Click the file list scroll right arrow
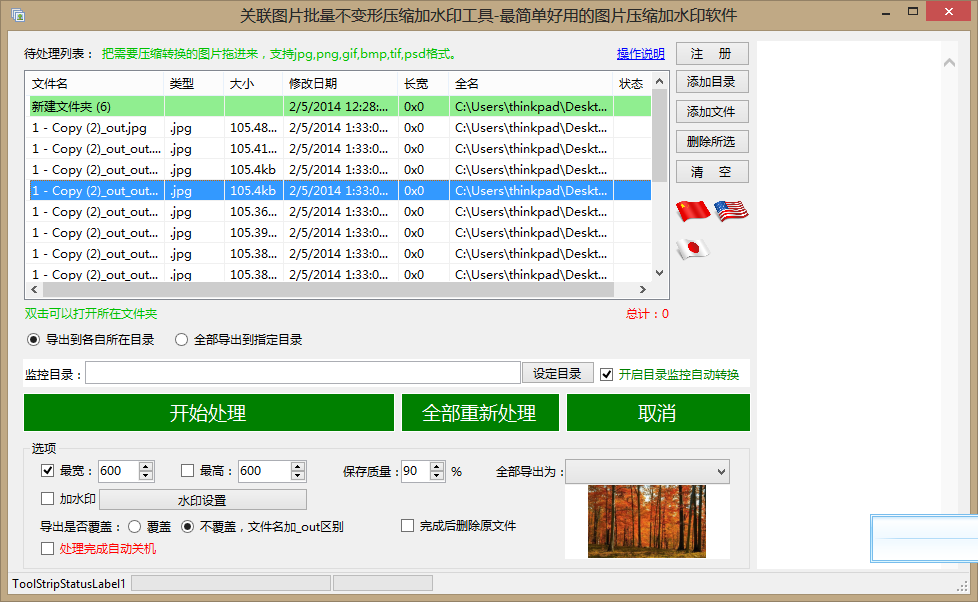The height and width of the screenshot is (602, 978). pos(642,289)
